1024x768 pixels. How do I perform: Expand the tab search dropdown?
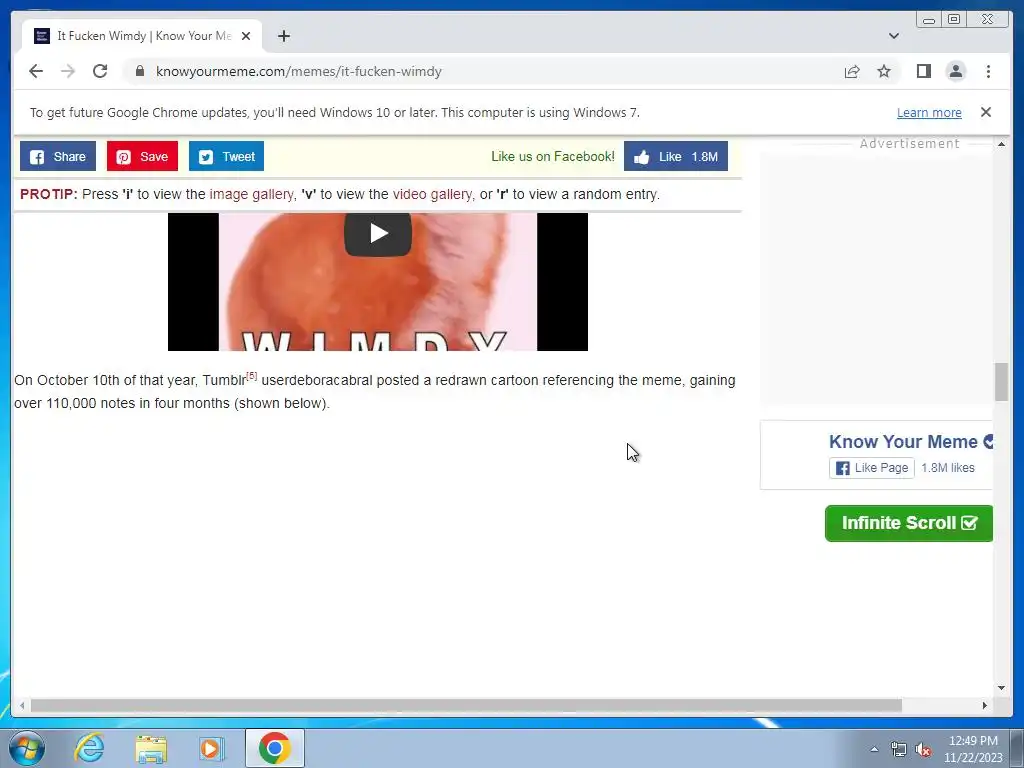click(x=893, y=36)
